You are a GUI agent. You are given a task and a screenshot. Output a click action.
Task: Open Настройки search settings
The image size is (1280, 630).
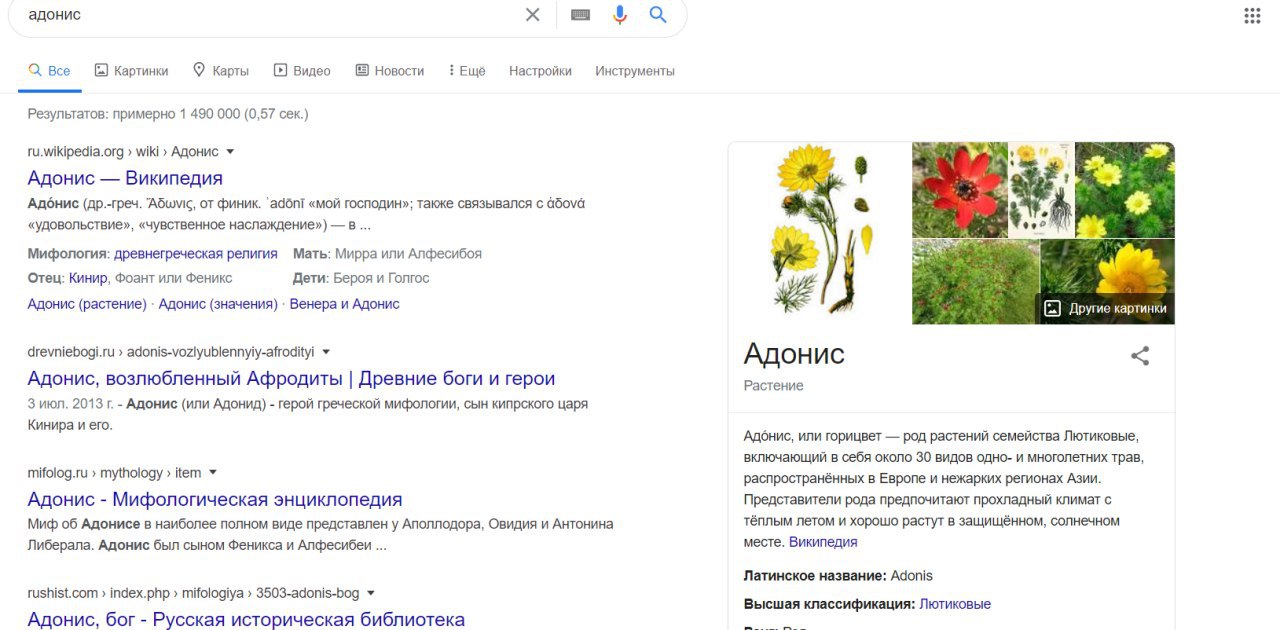tap(540, 71)
